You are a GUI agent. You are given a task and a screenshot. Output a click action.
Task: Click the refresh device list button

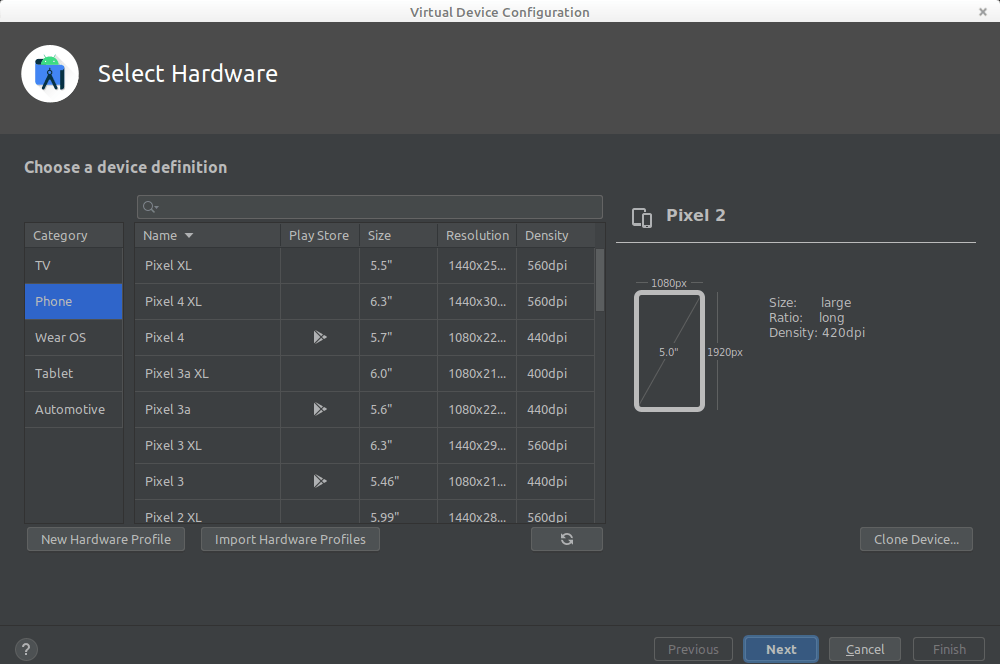[566, 539]
